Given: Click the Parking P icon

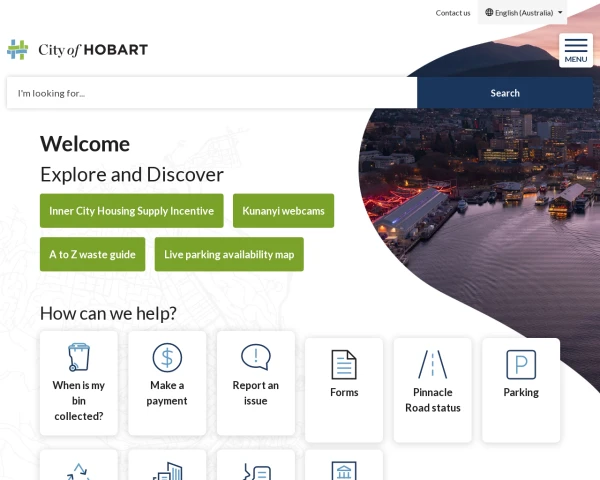Looking at the screenshot, I should click(521, 364).
